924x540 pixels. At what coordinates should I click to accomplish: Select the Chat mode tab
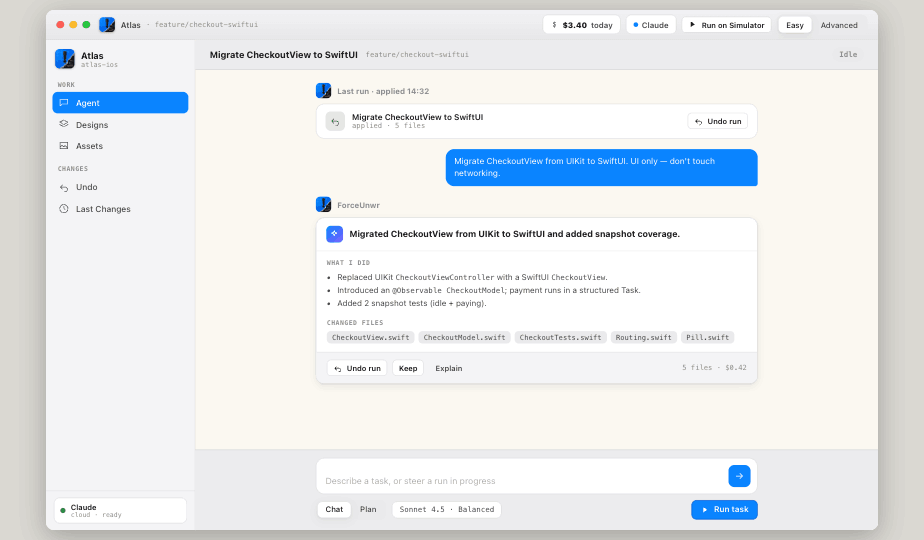[334, 509]
